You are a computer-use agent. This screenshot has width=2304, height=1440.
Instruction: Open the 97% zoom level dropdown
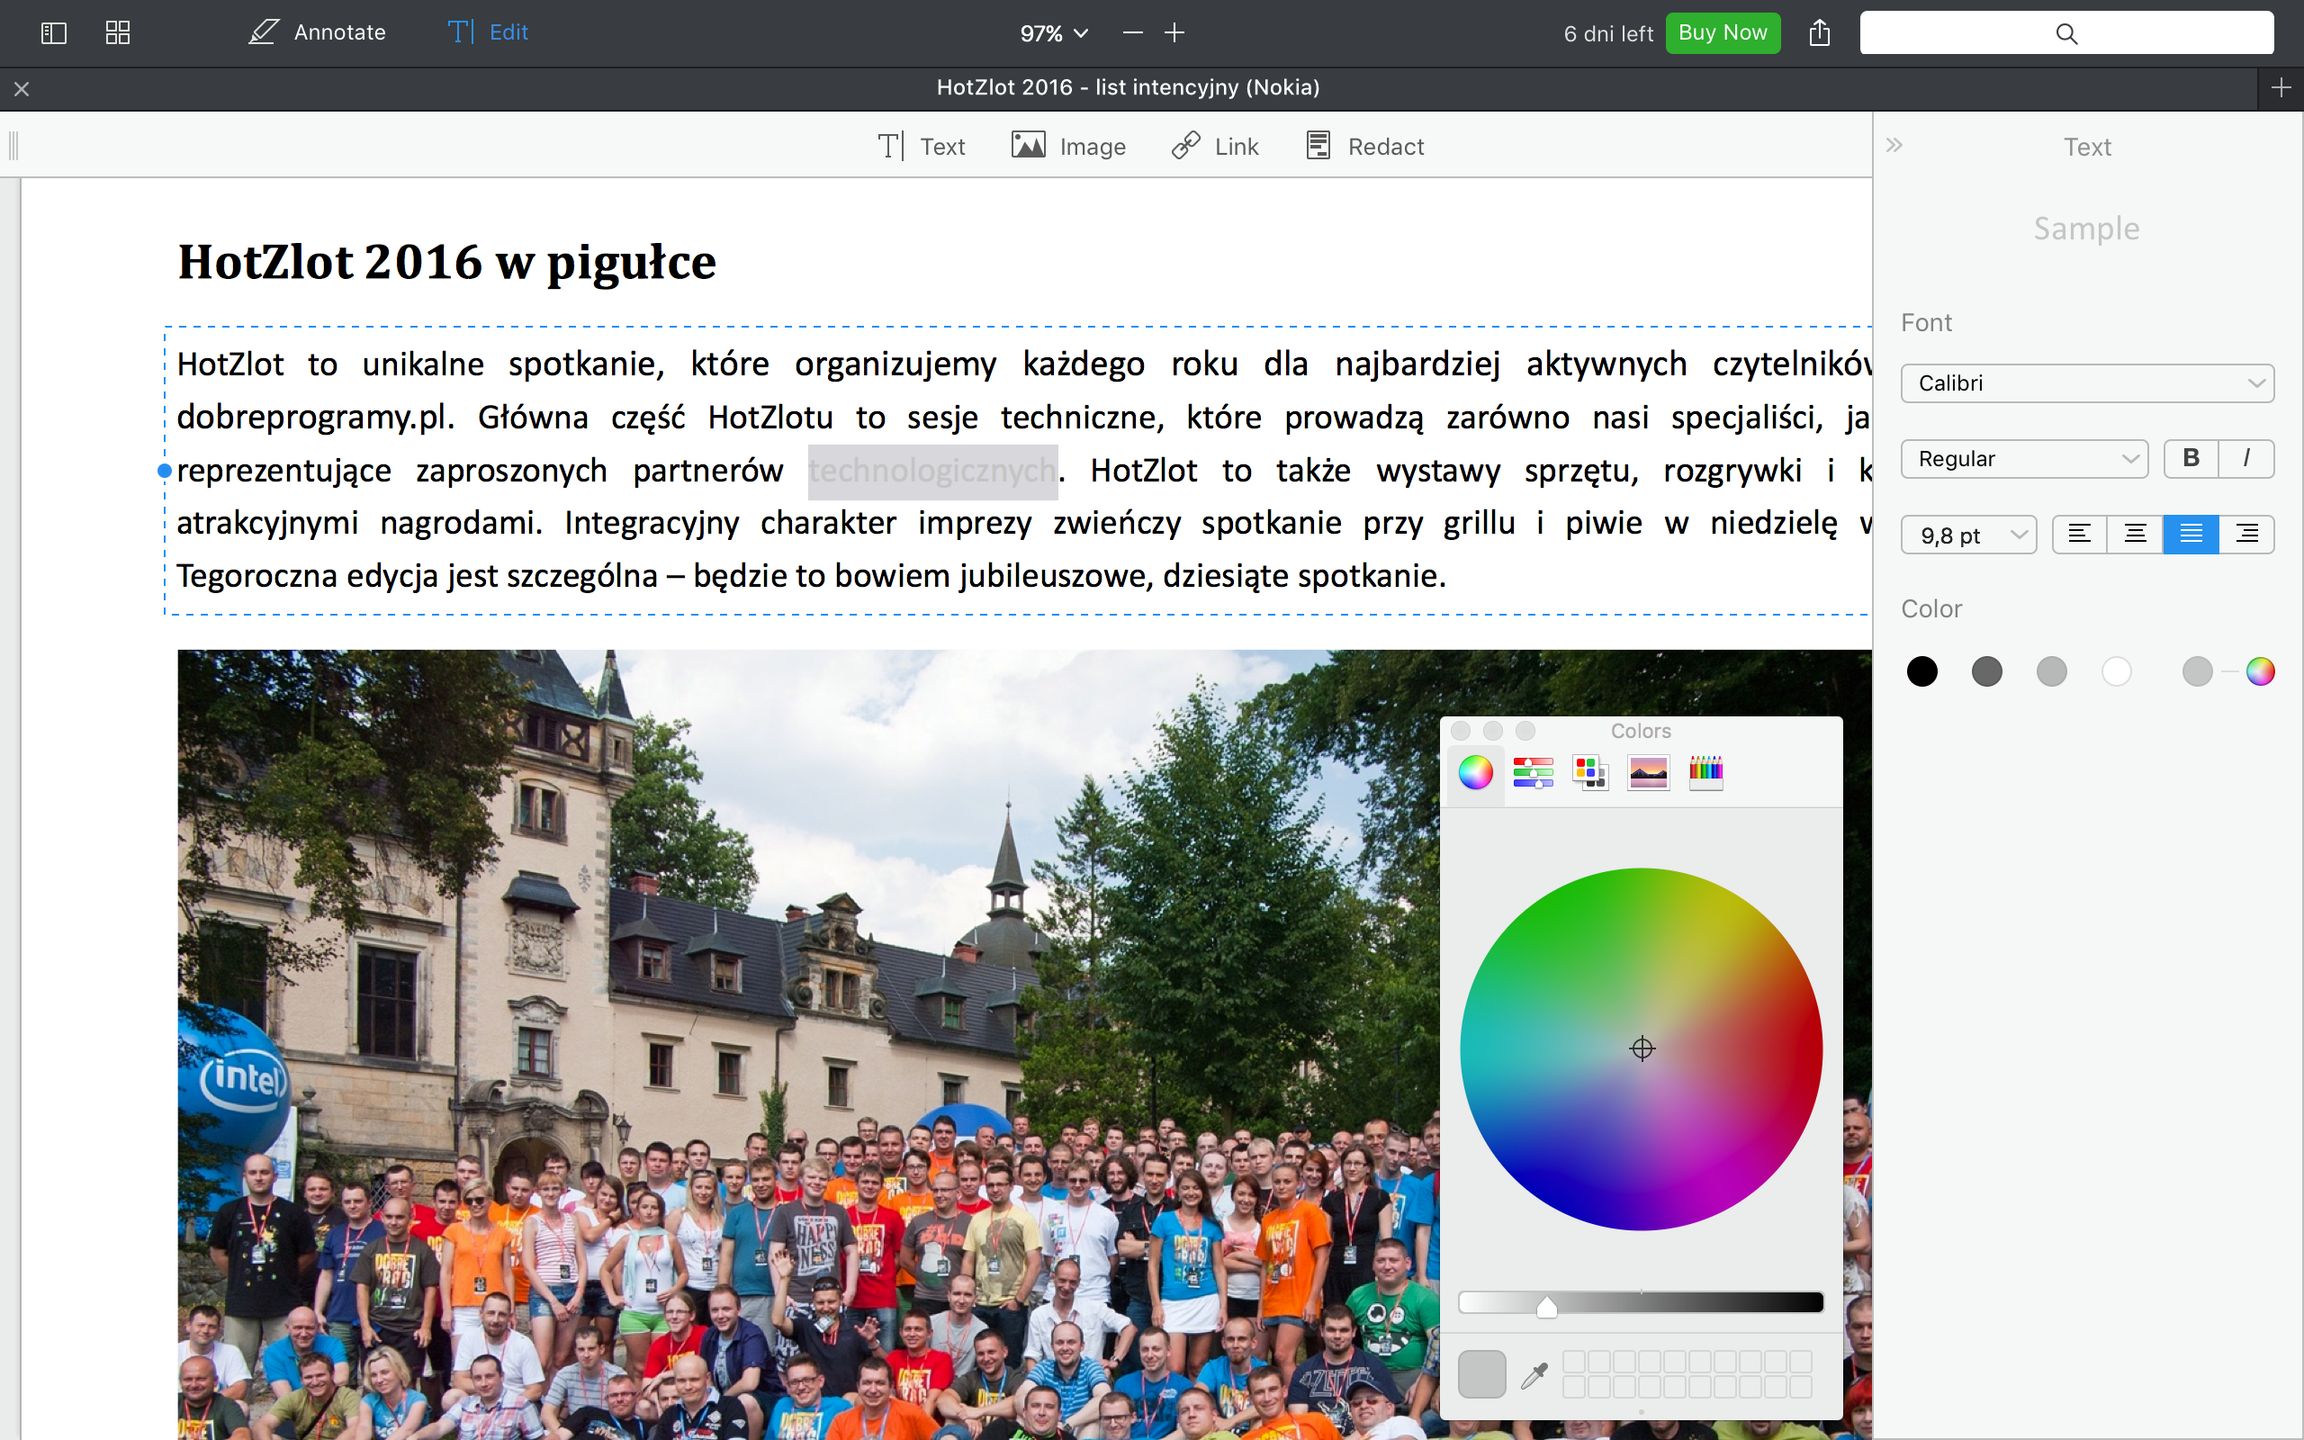(x=1053, y=33)
